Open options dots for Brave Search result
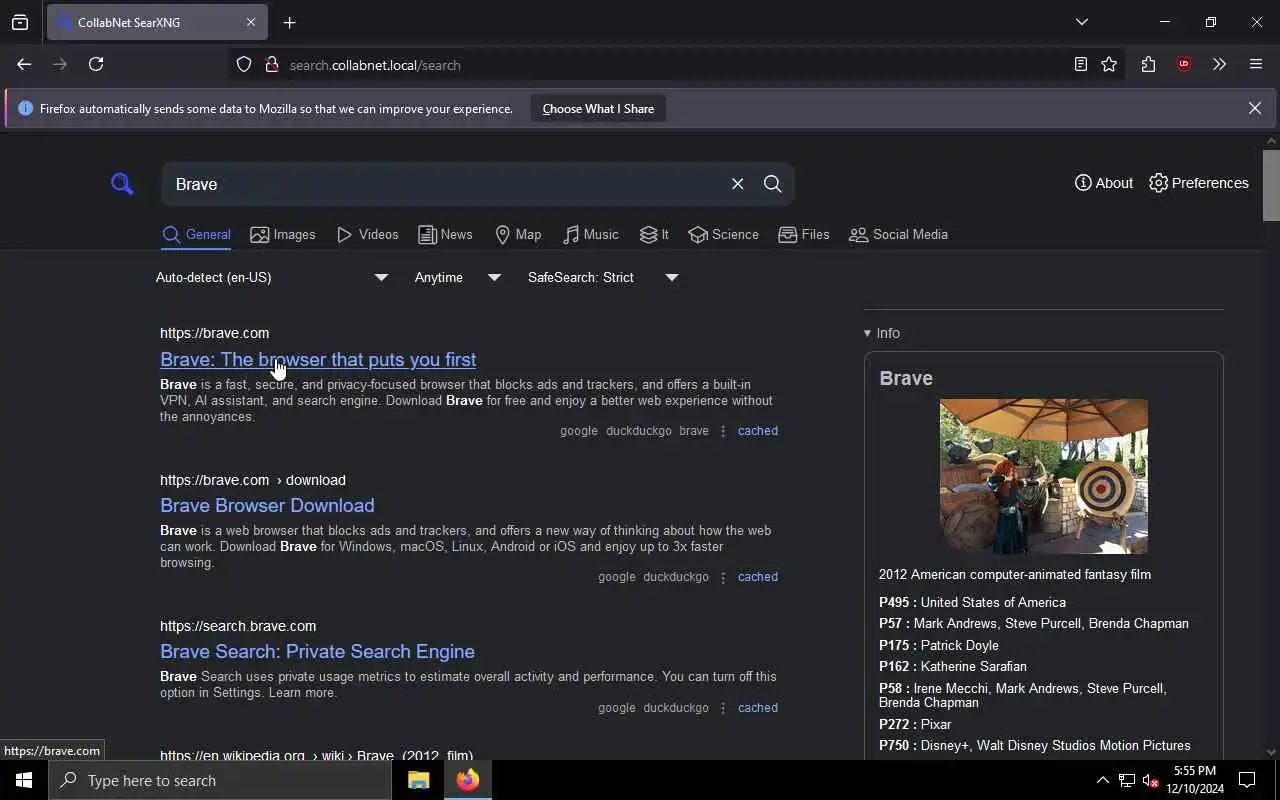 point(723,708)
